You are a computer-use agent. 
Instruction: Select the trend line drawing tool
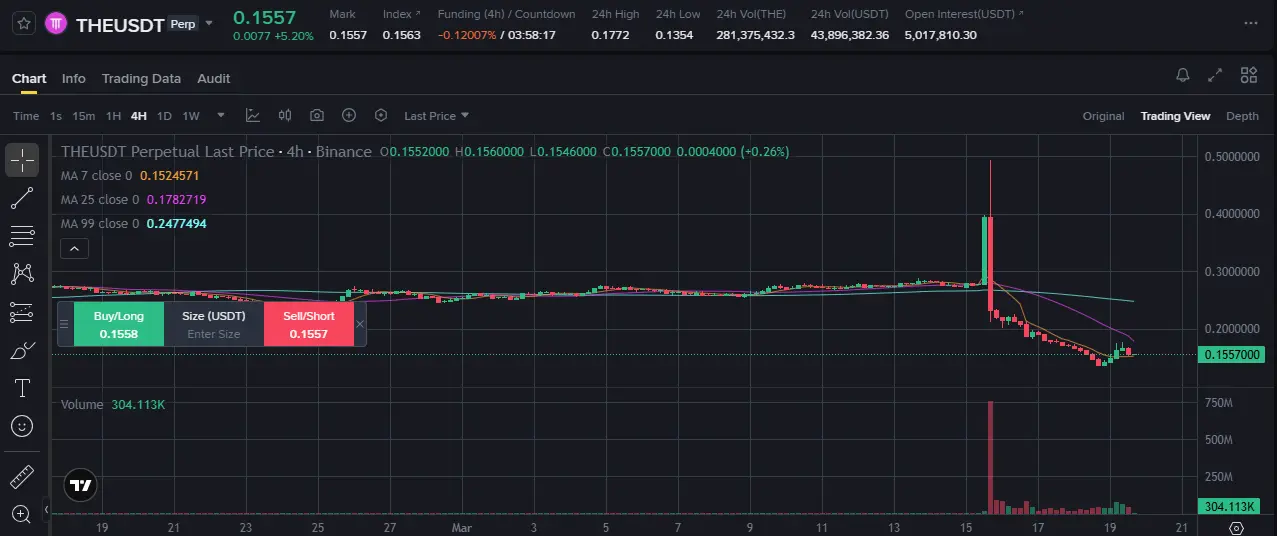tap(22, 198)
